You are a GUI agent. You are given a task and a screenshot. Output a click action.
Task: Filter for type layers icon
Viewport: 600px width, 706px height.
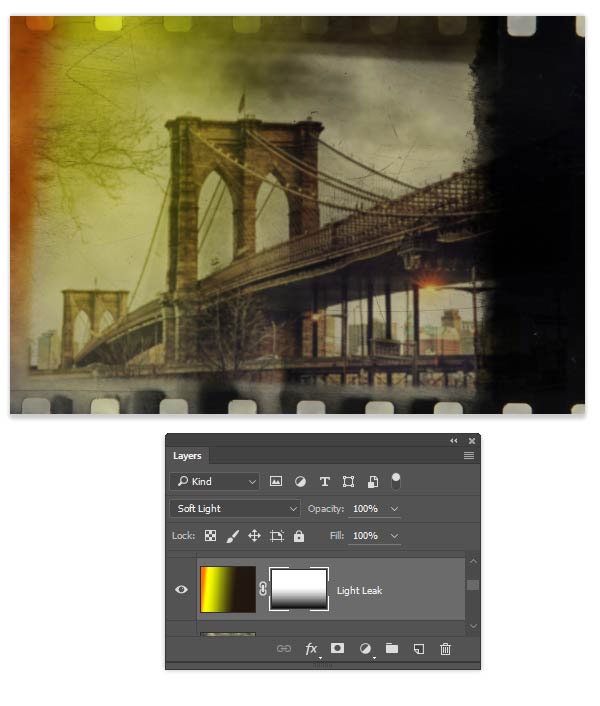click(x=325, y=482)
